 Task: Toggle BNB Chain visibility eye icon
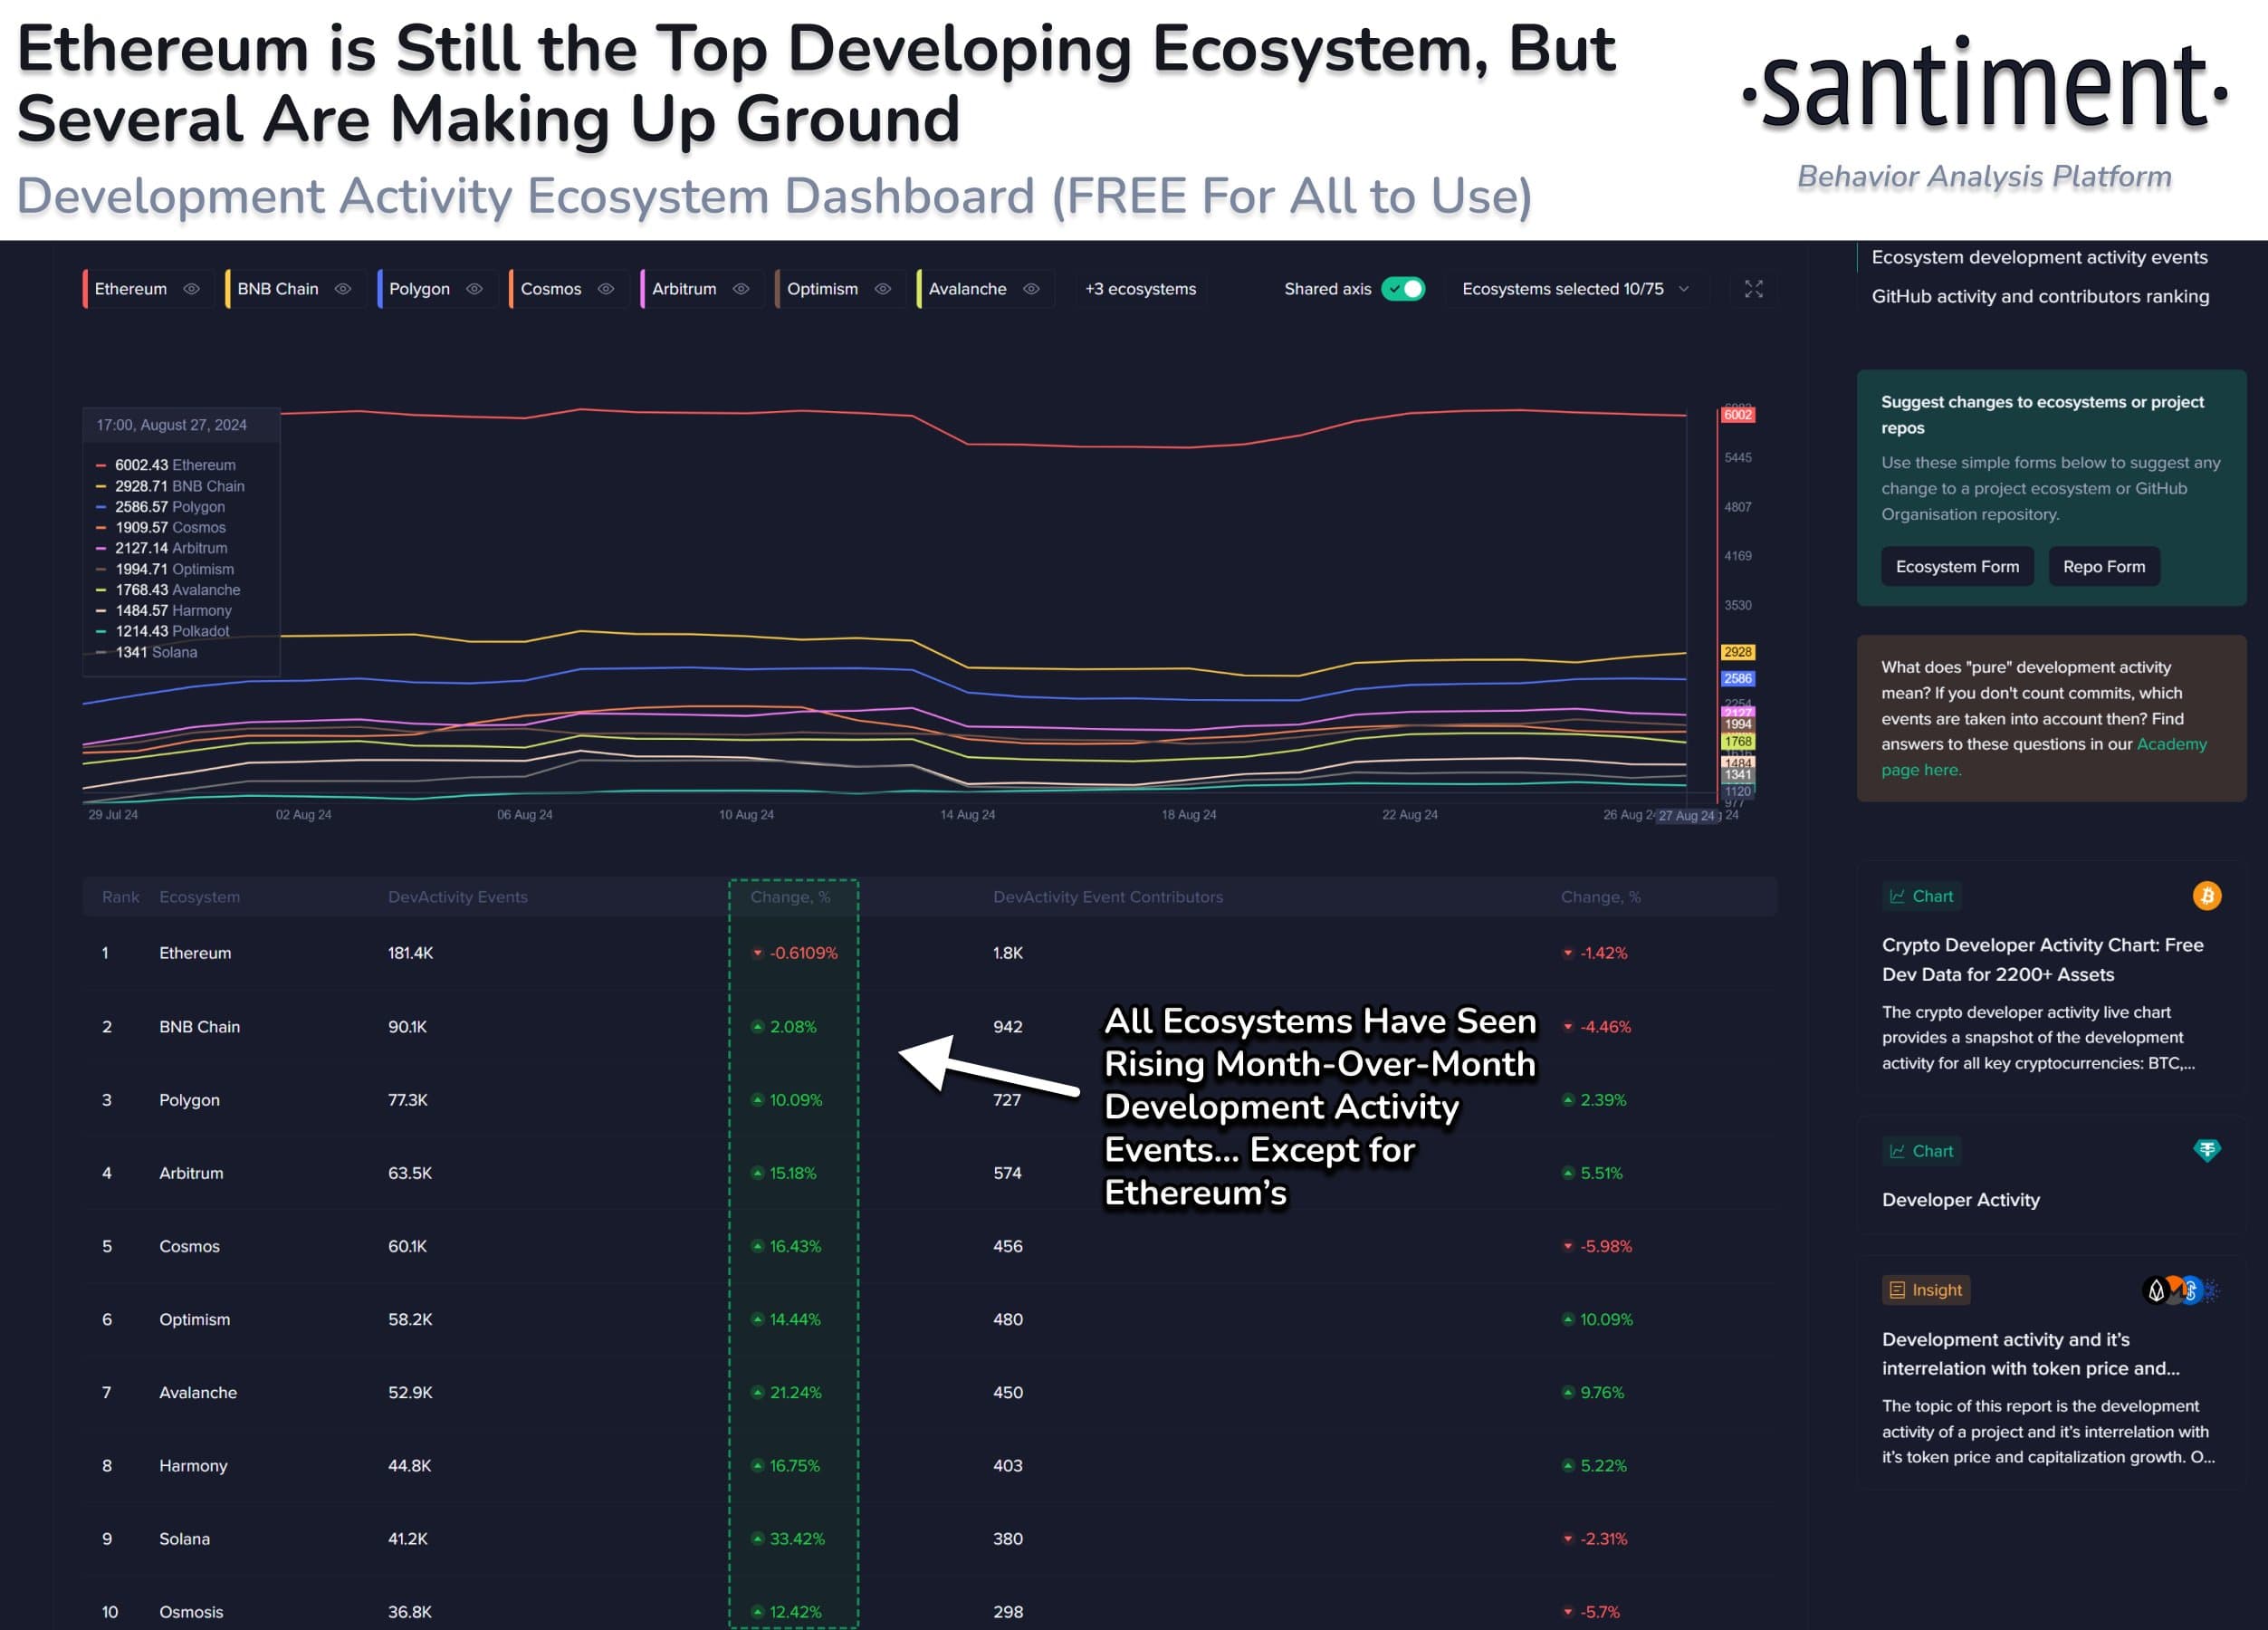coord(343,289)
